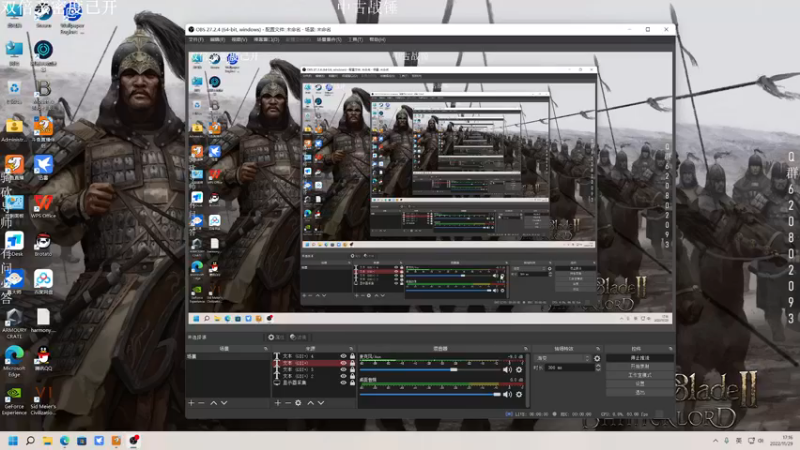This screenshot has height=450, width=800.
Task: Click the 开始录制 Start Recording button
Action: coord(639,367)
